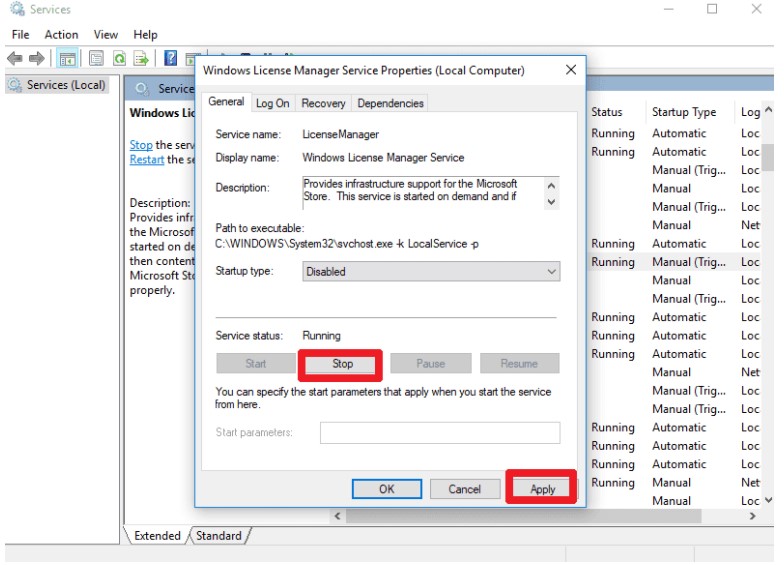784x565 pixels.
Task: Sort by the Status column header
Action: point(615,112)
